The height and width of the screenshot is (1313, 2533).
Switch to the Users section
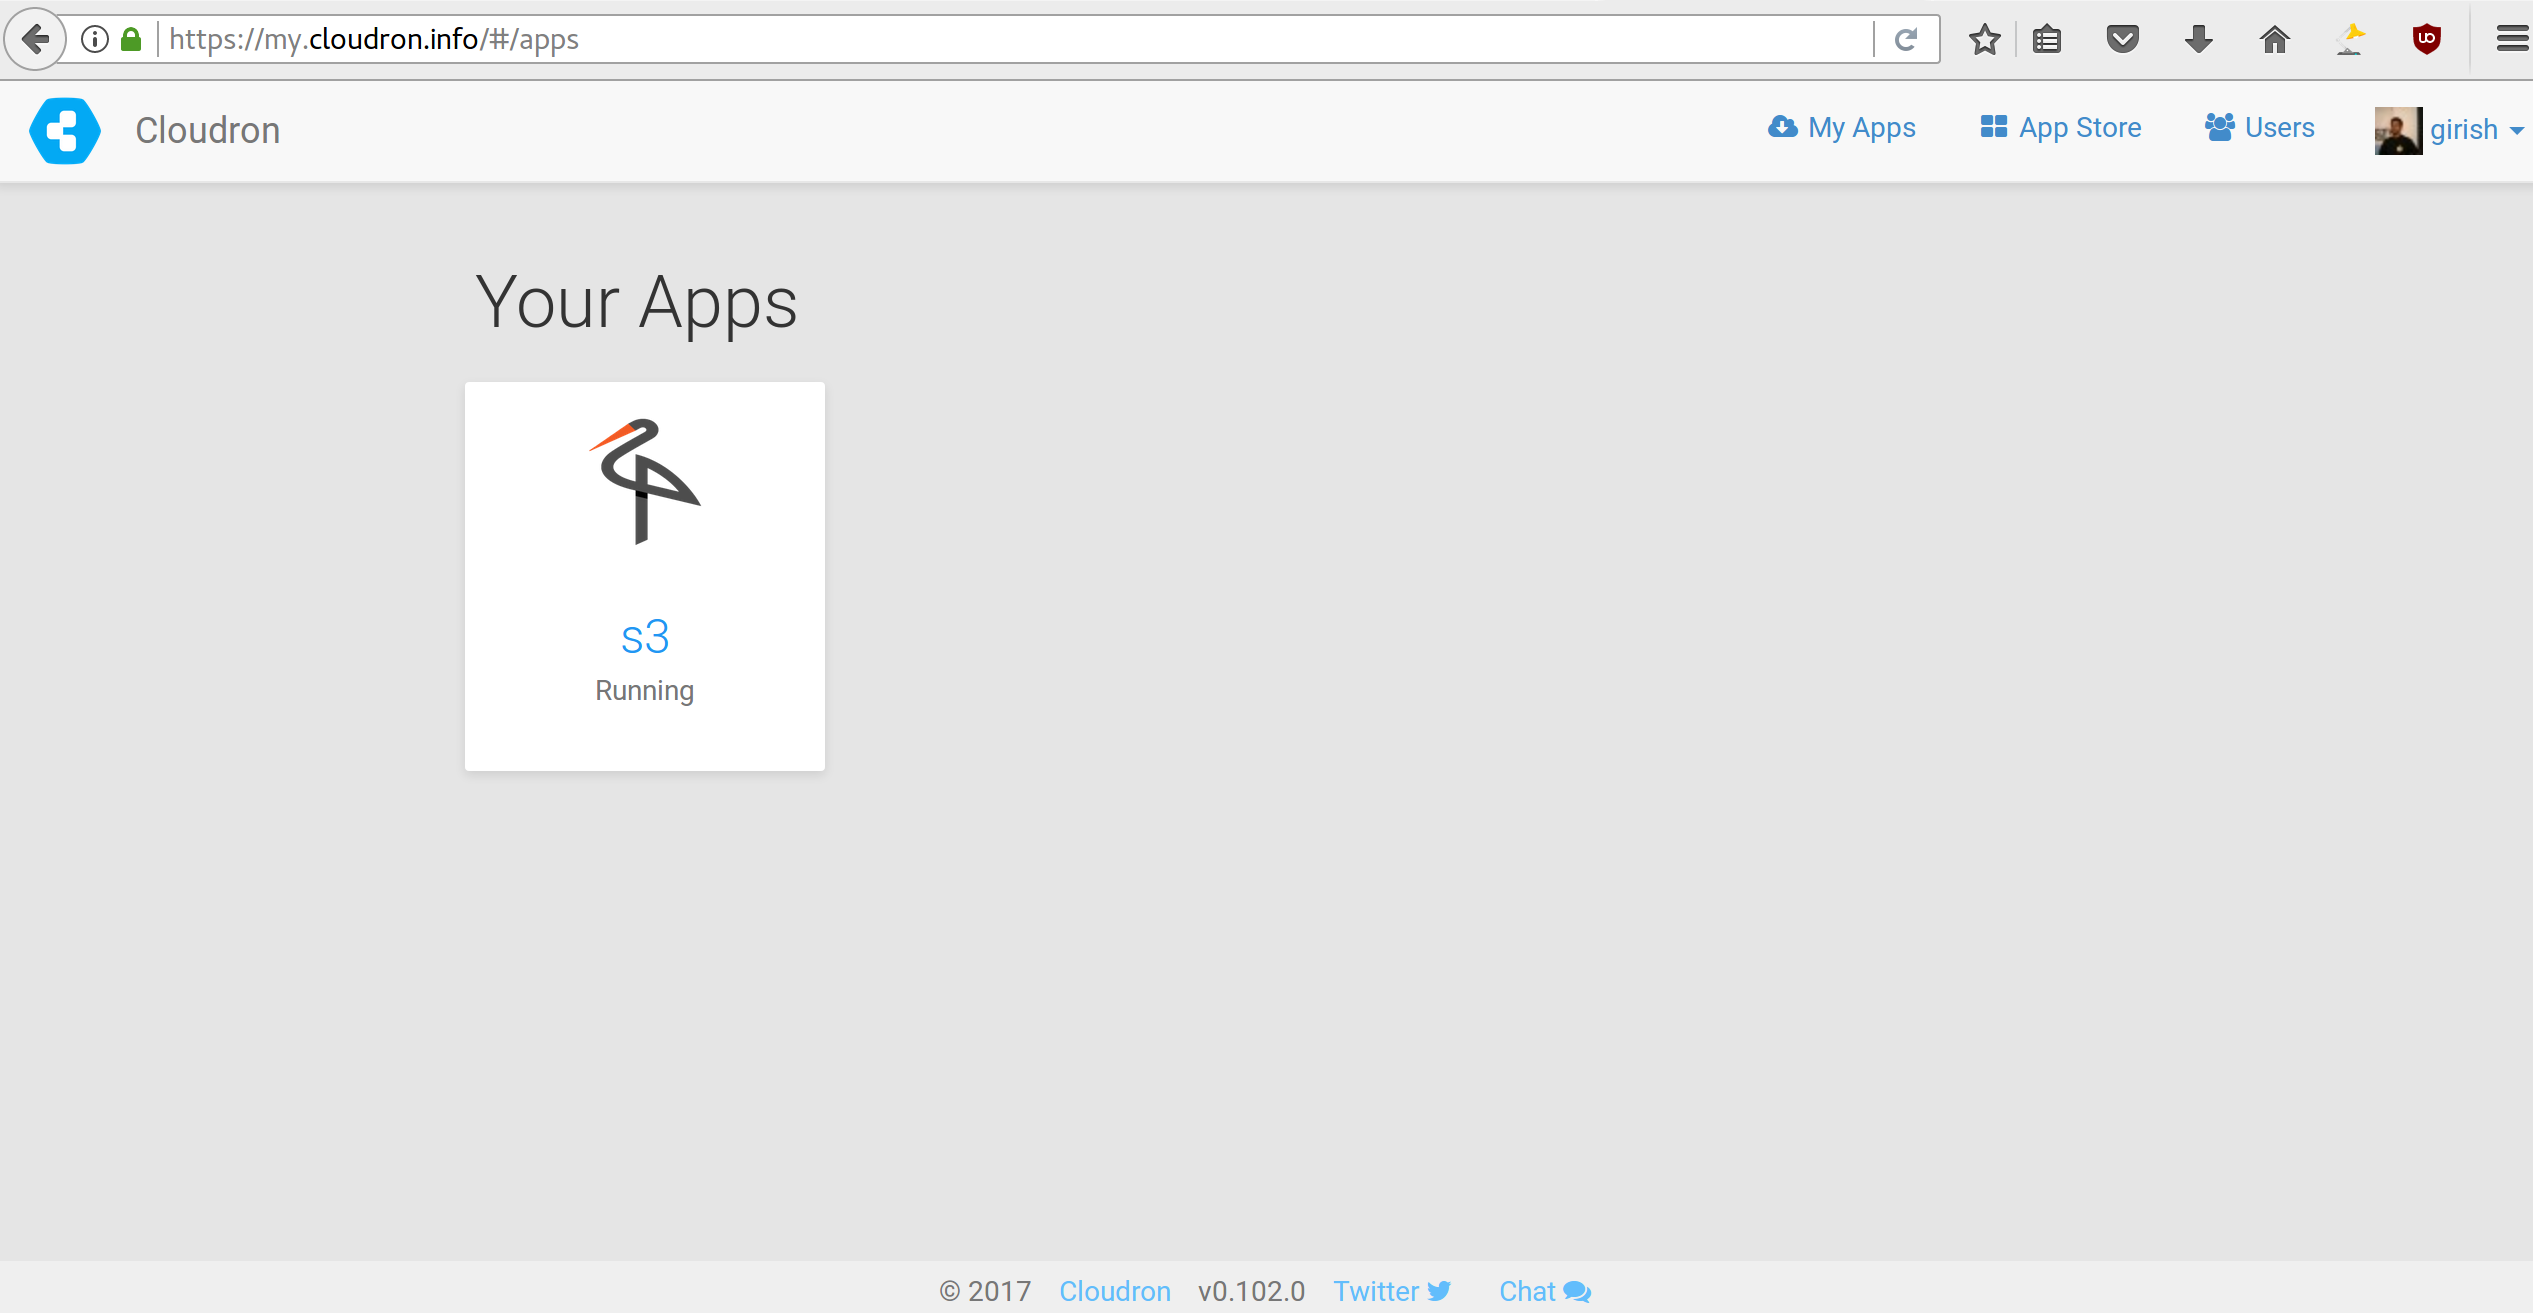pos(2279,127)
